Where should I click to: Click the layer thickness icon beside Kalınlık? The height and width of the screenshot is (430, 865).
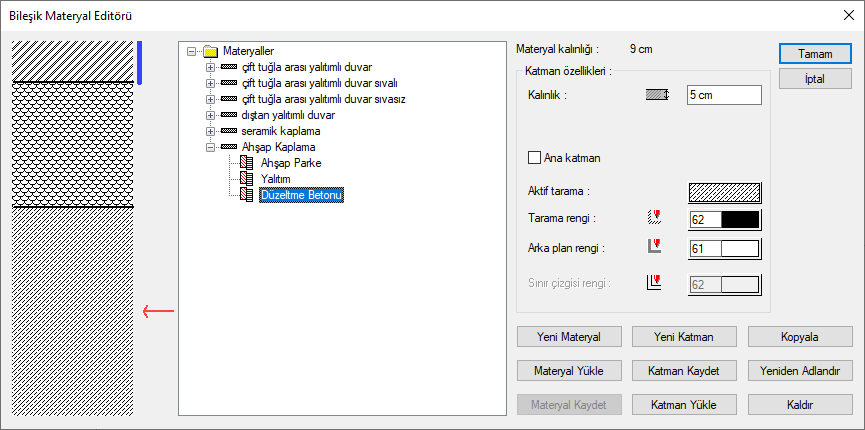[656, 95]
